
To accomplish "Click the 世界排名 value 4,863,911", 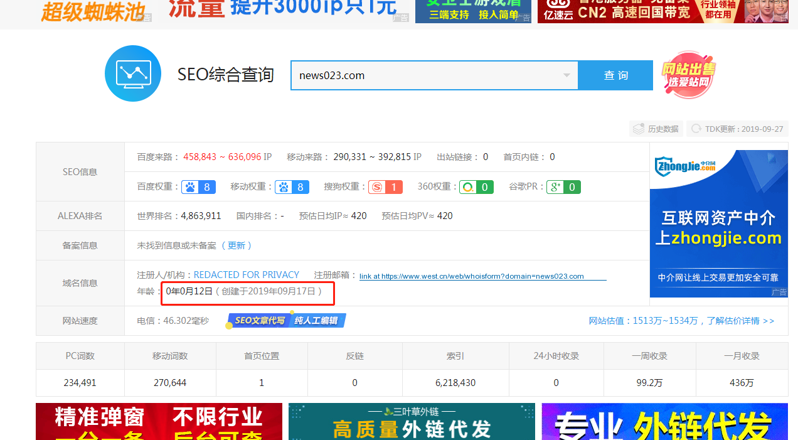I will tap(201, 216).
